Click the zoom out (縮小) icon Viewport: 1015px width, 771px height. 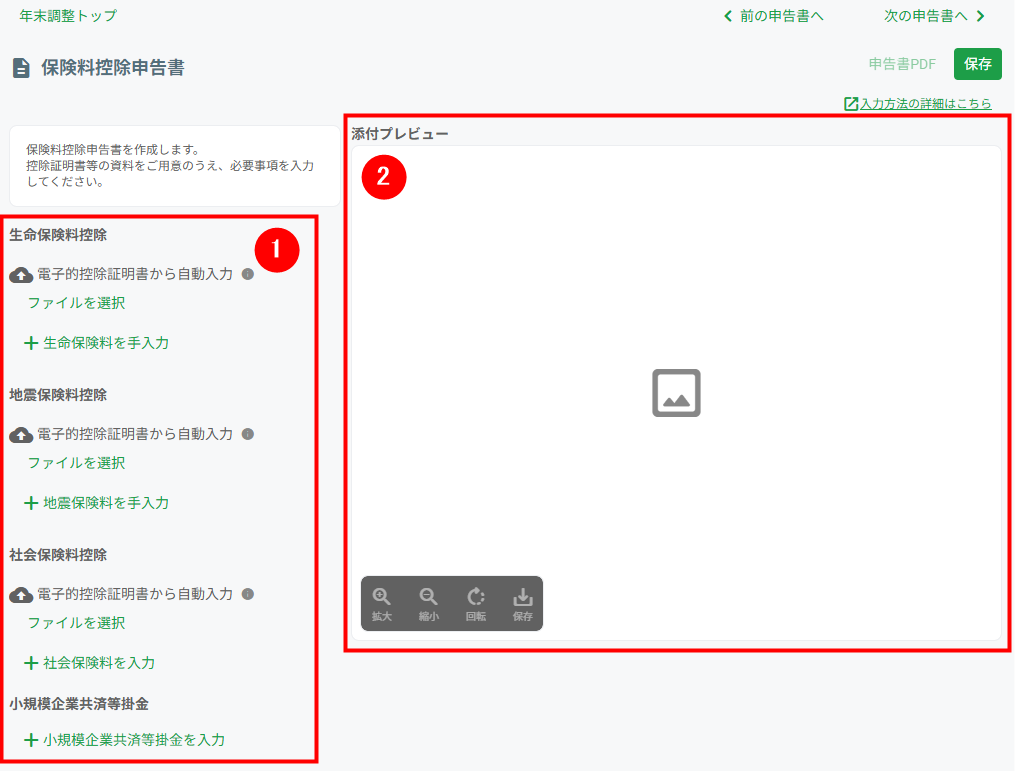[428, 596]
